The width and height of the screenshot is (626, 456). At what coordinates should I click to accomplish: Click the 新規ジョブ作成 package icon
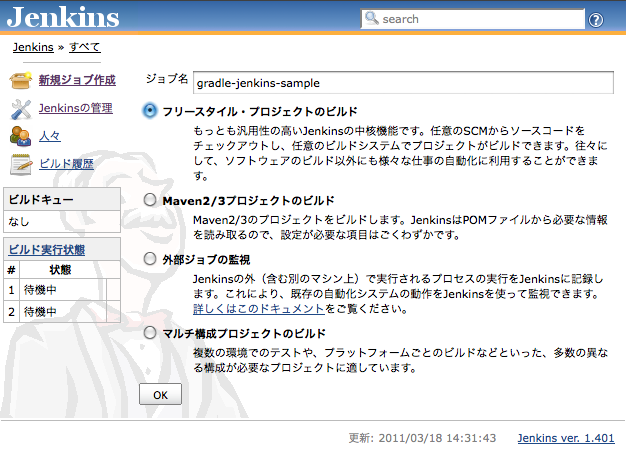click(21, 80)
